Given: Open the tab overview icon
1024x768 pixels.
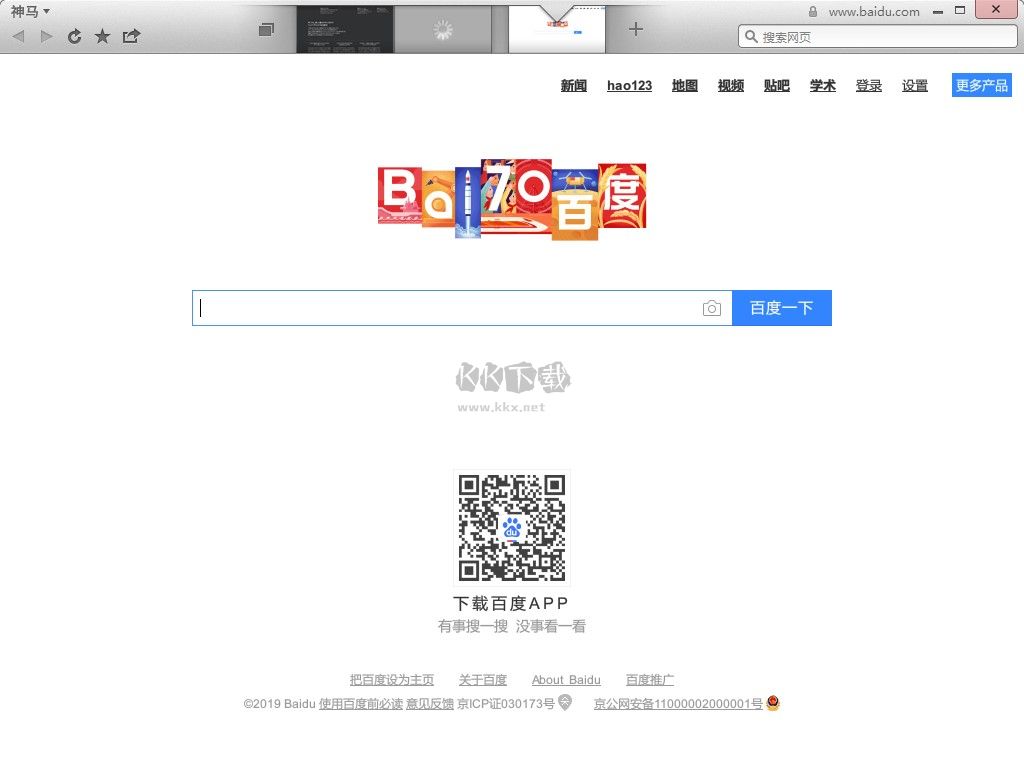Looking at the screenshot, I should (x=266, y=29).
